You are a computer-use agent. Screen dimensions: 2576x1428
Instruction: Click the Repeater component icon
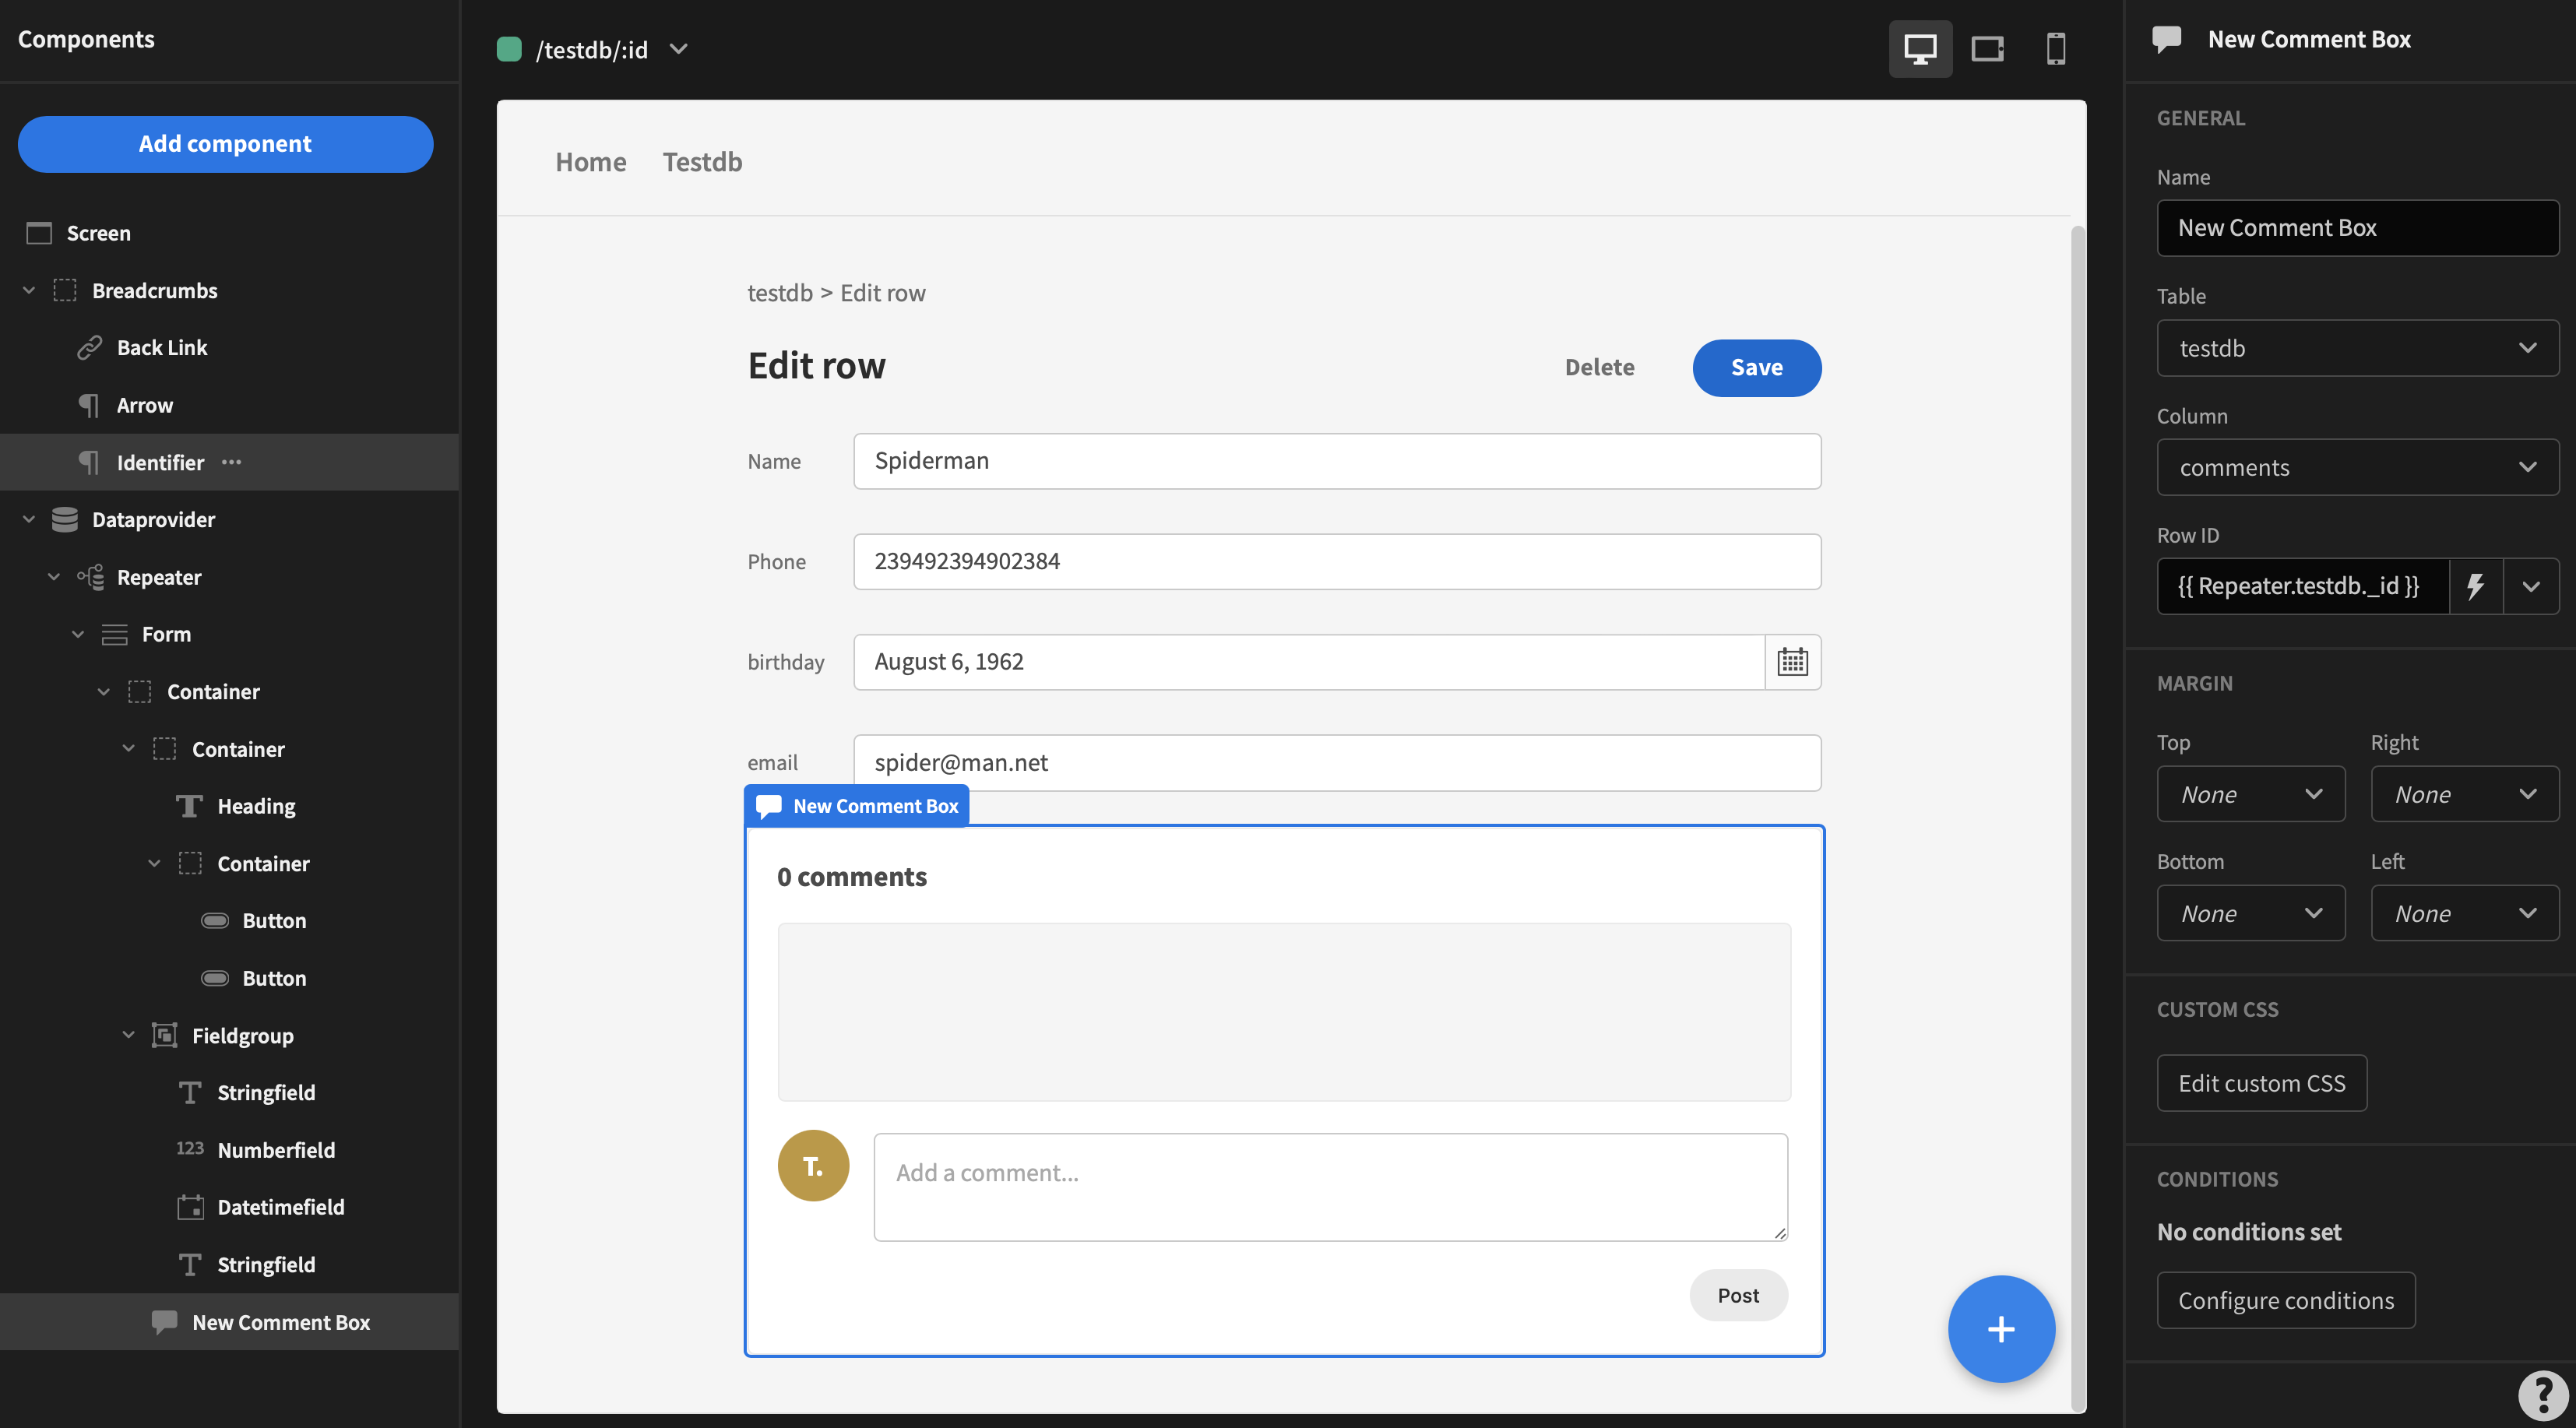(90, 576)
